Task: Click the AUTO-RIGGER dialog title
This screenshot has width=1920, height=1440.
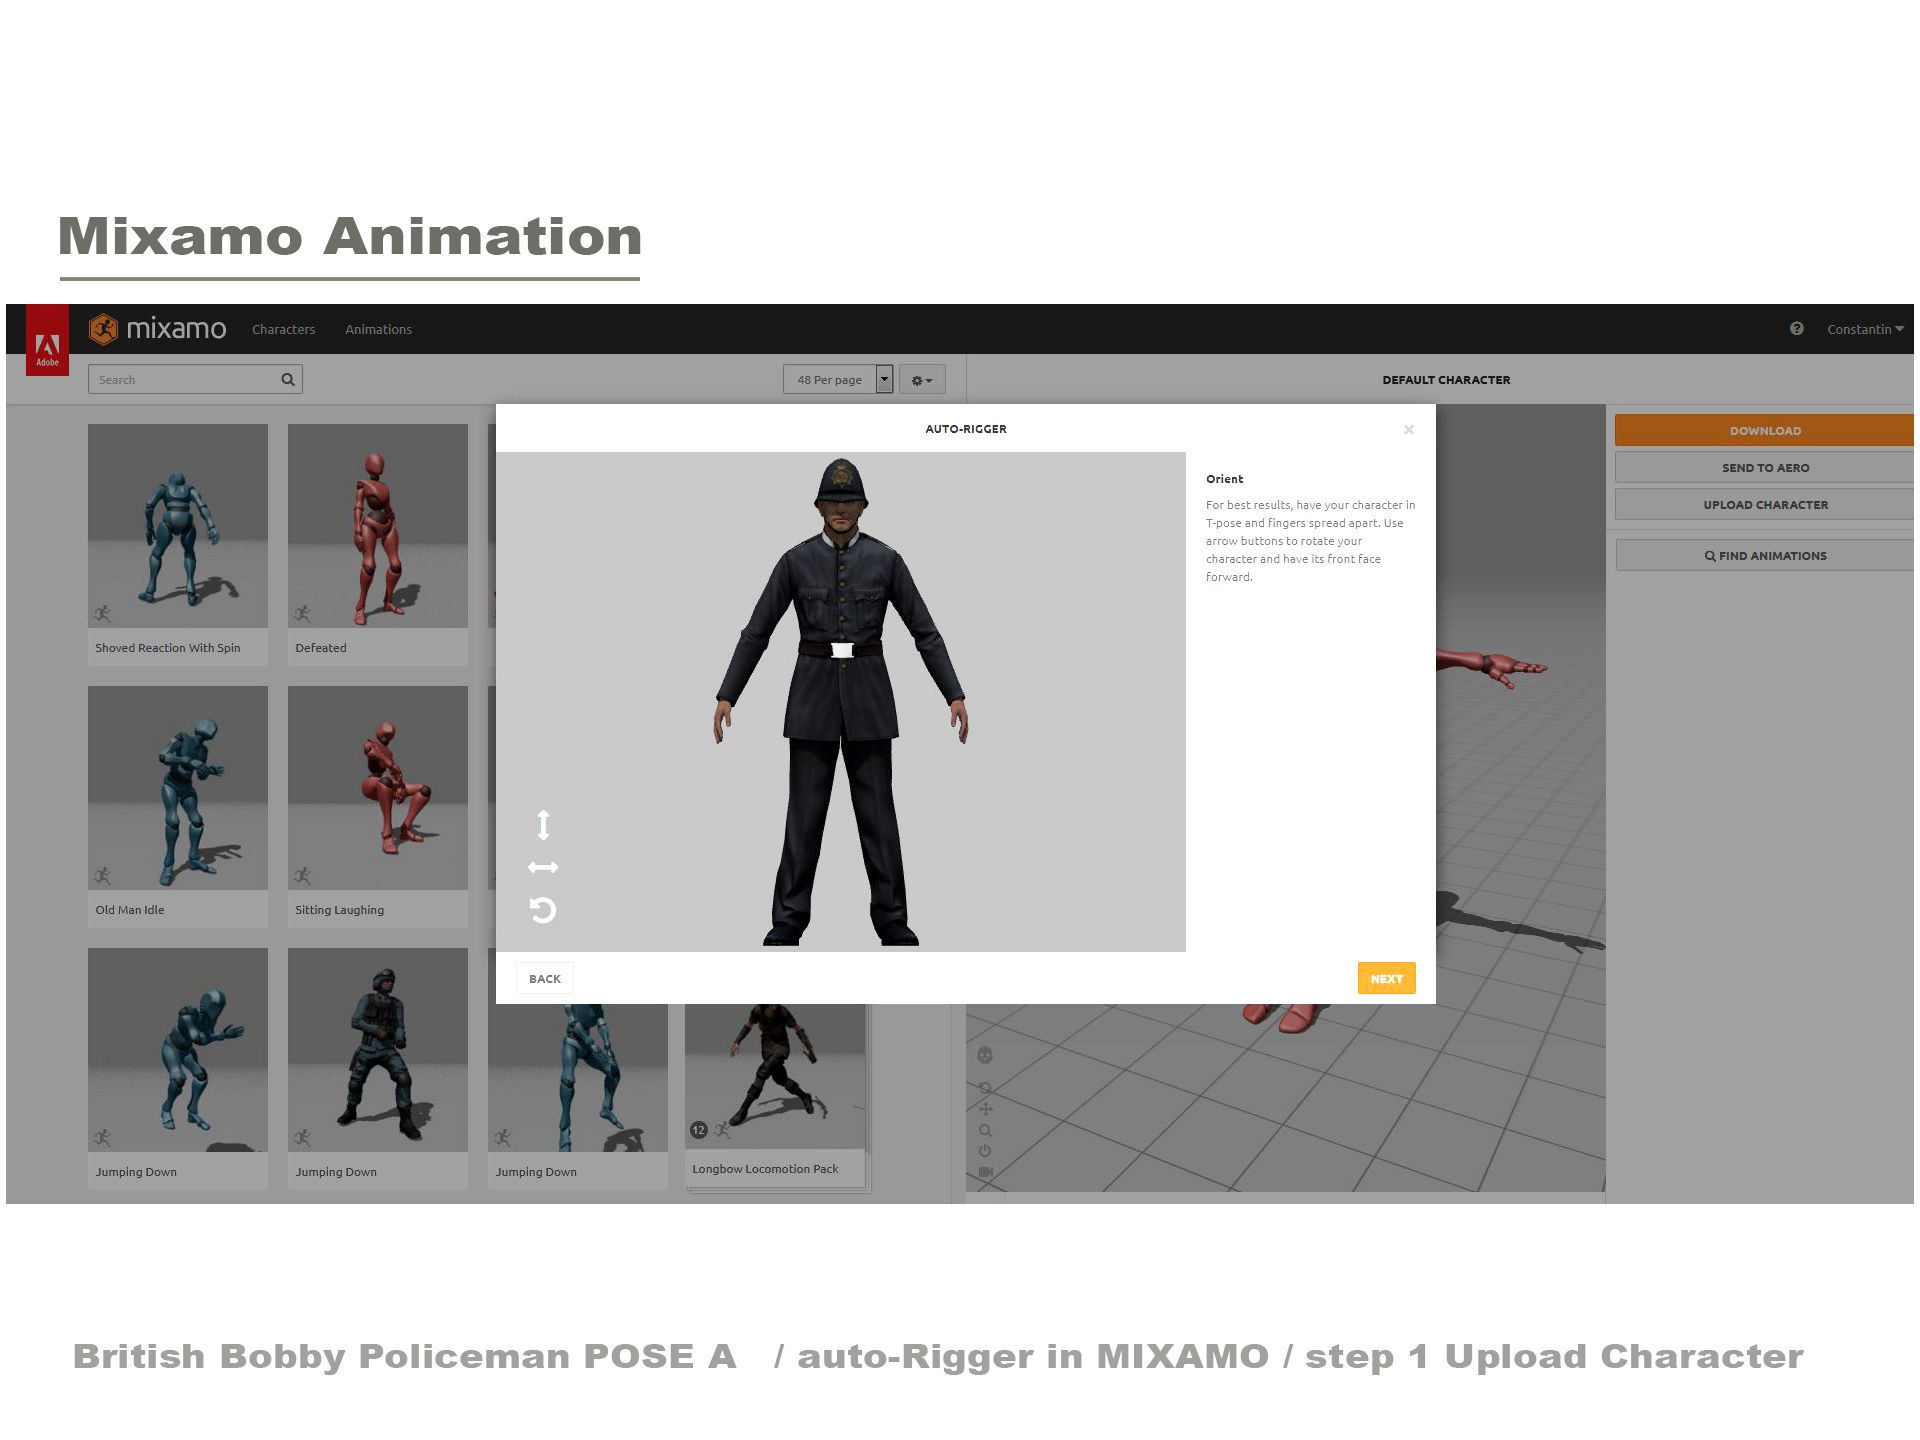Action: (966, 429)
